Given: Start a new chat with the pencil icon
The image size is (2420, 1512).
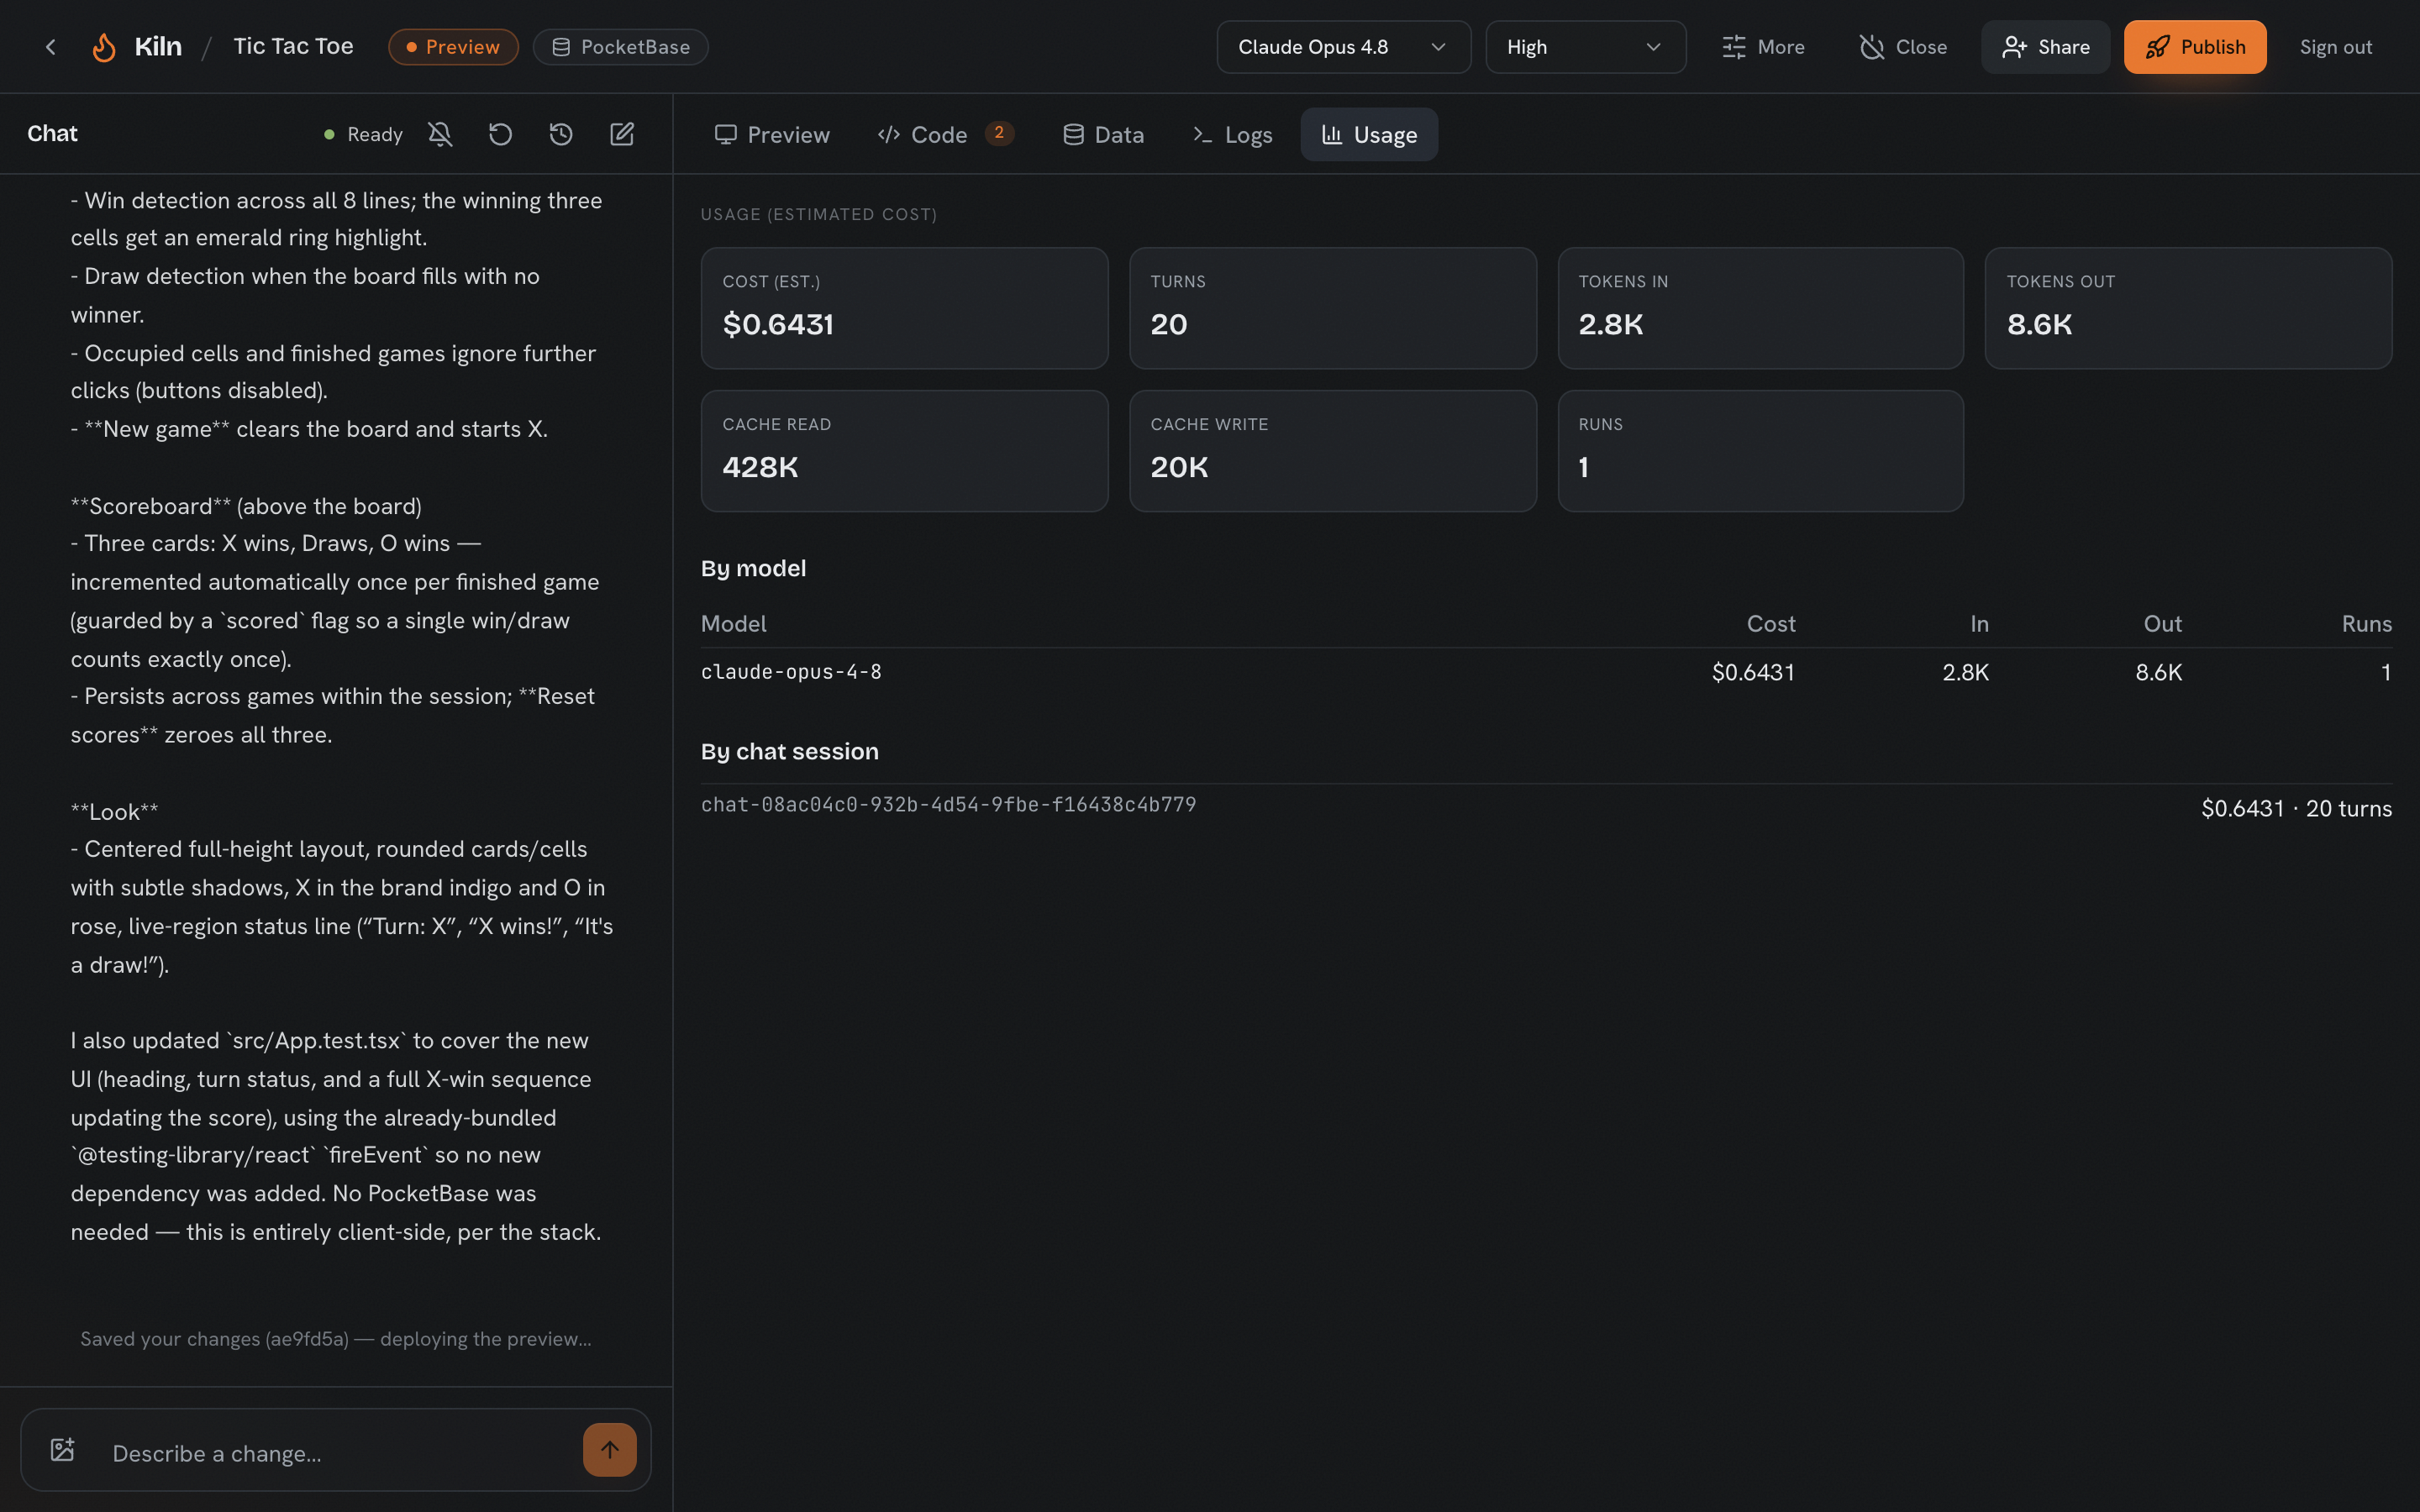Looking at the screenshot, I should click(x=622, y=134).
